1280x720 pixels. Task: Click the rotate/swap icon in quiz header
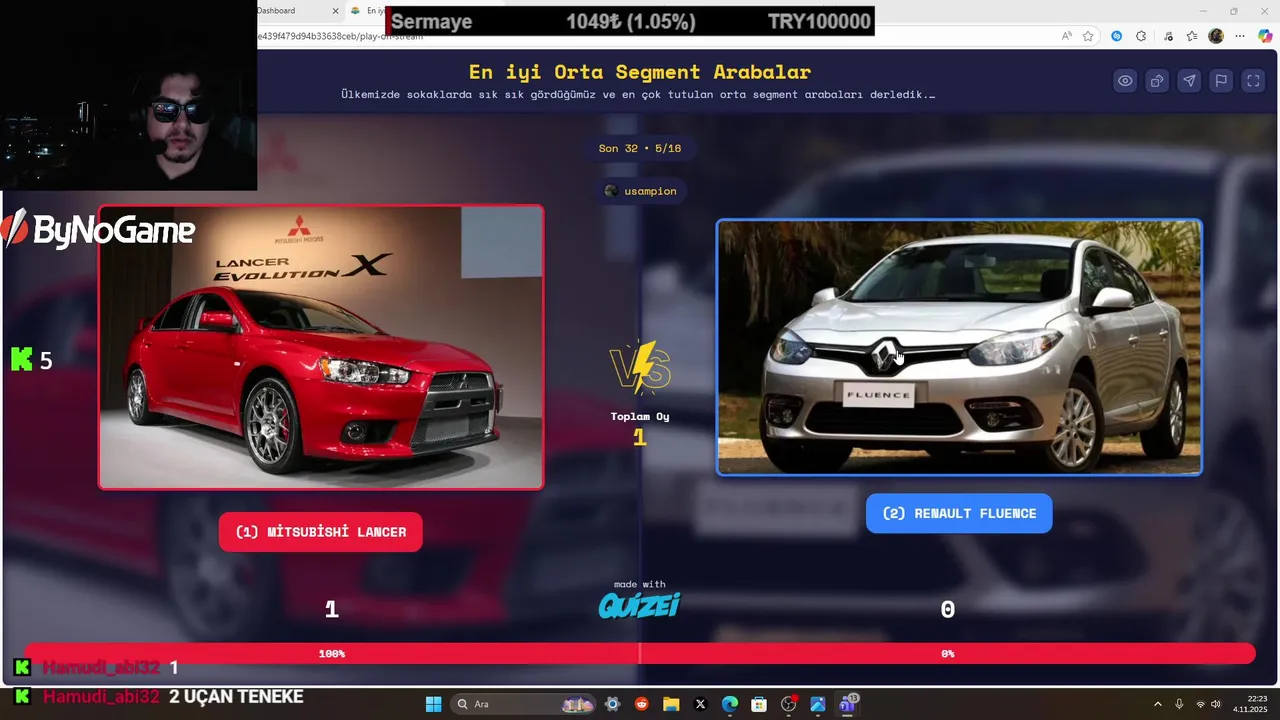click(1157, 81)
